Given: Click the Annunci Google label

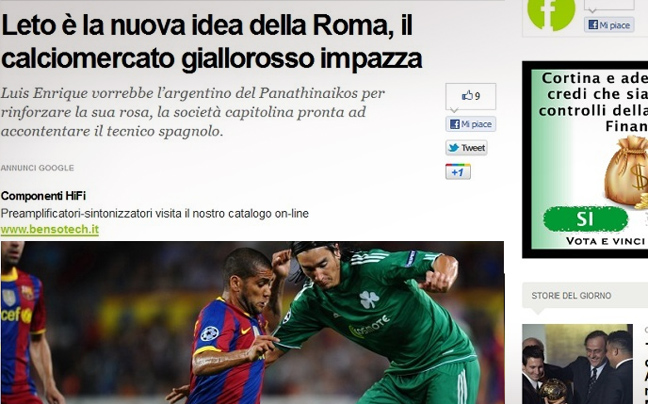Looking at the screenshot, I should click(37, 168).
